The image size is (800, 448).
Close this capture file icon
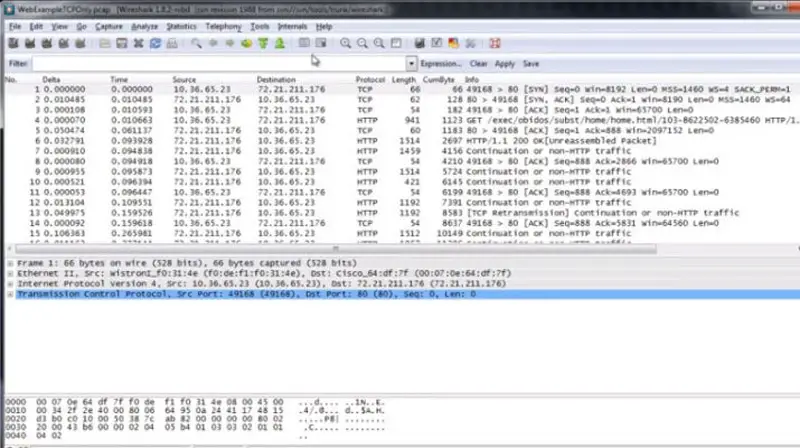pos(138,43)
